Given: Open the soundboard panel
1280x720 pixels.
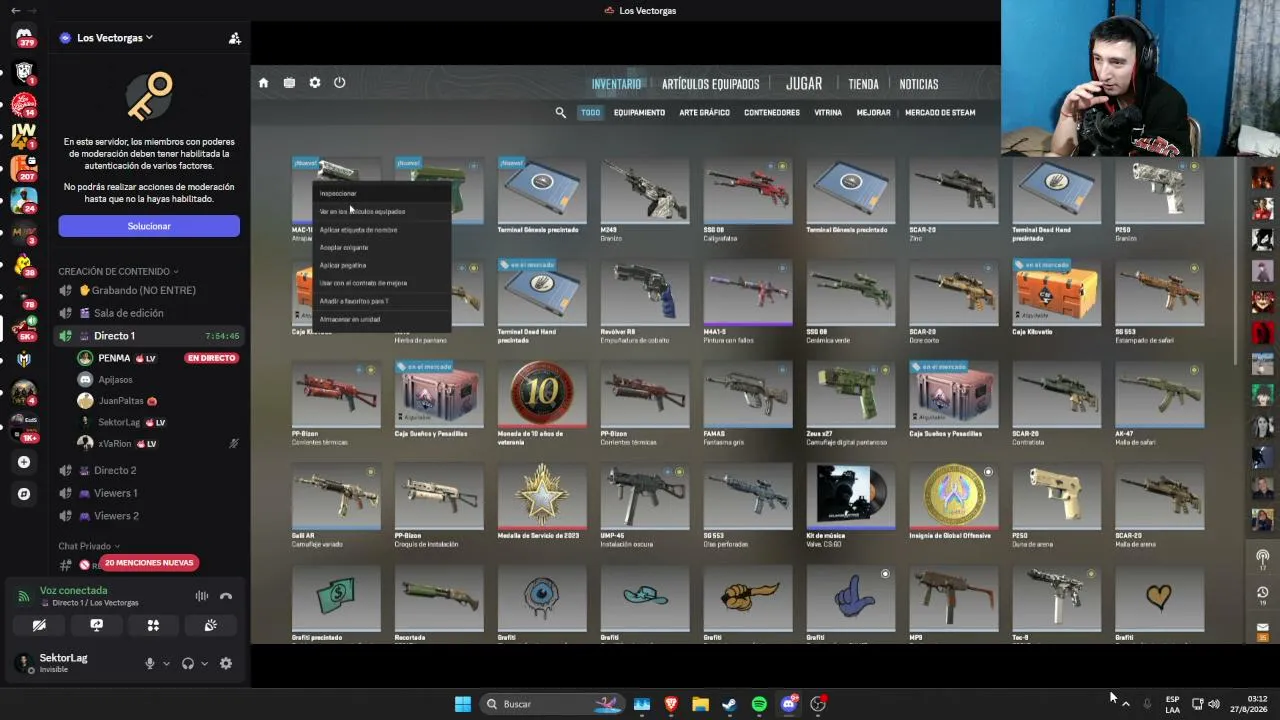Looking at the screenshot, I should pyautogui.click(x=210, y=625).
